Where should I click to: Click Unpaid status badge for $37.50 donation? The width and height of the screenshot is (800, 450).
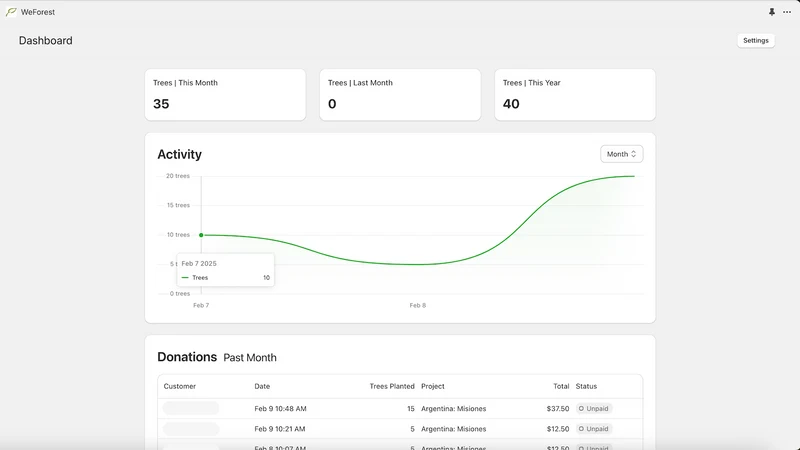tap(594, 409)
